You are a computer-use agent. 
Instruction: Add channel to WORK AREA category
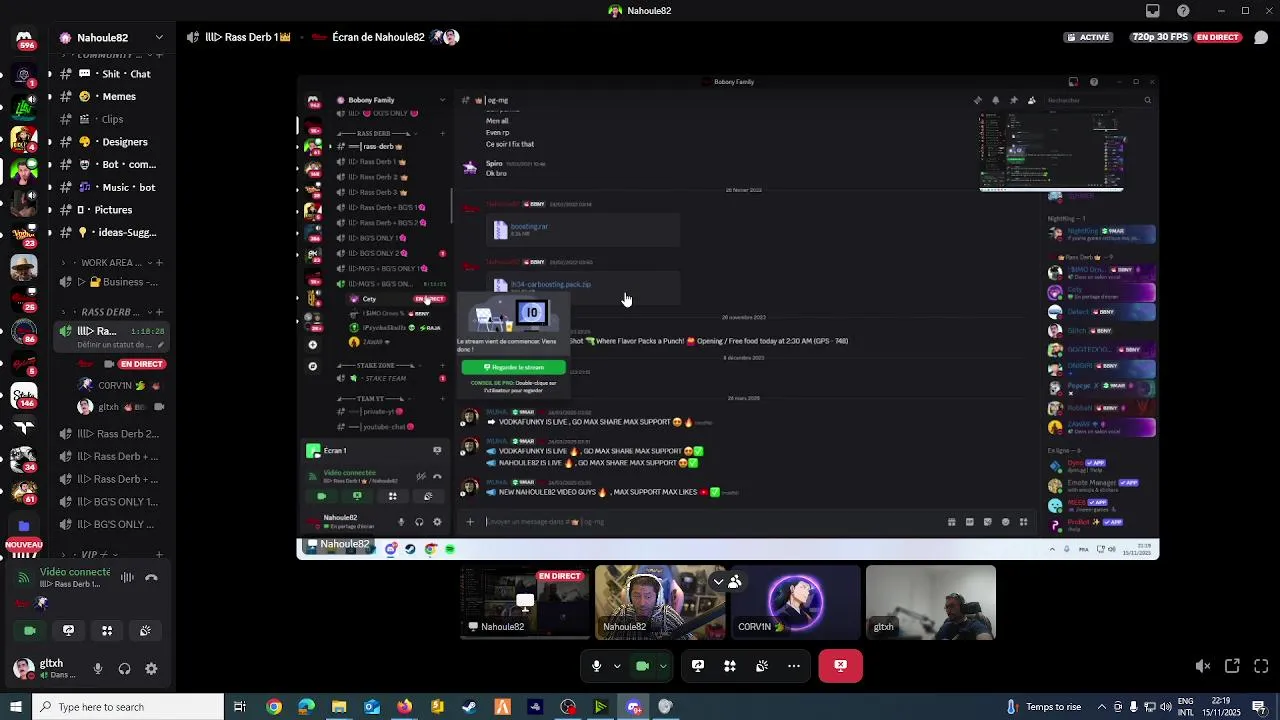[159, 263]
